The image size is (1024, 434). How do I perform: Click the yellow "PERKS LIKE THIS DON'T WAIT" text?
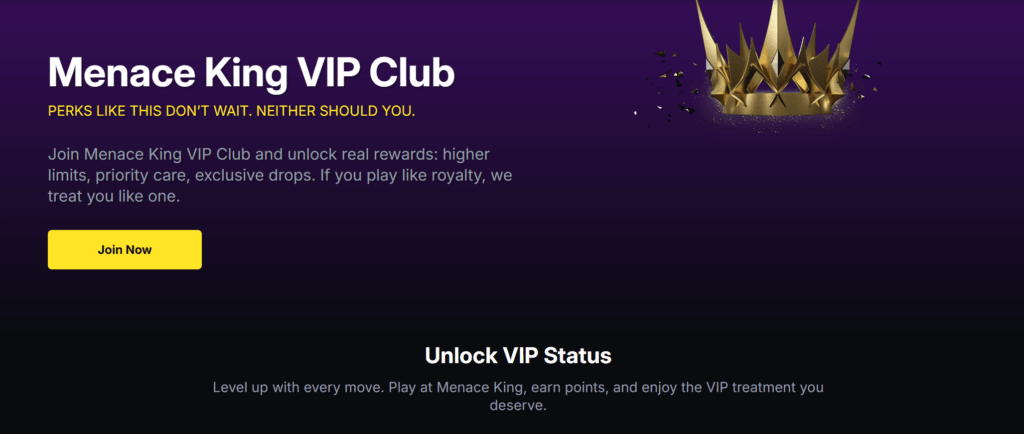click(148, 110)
